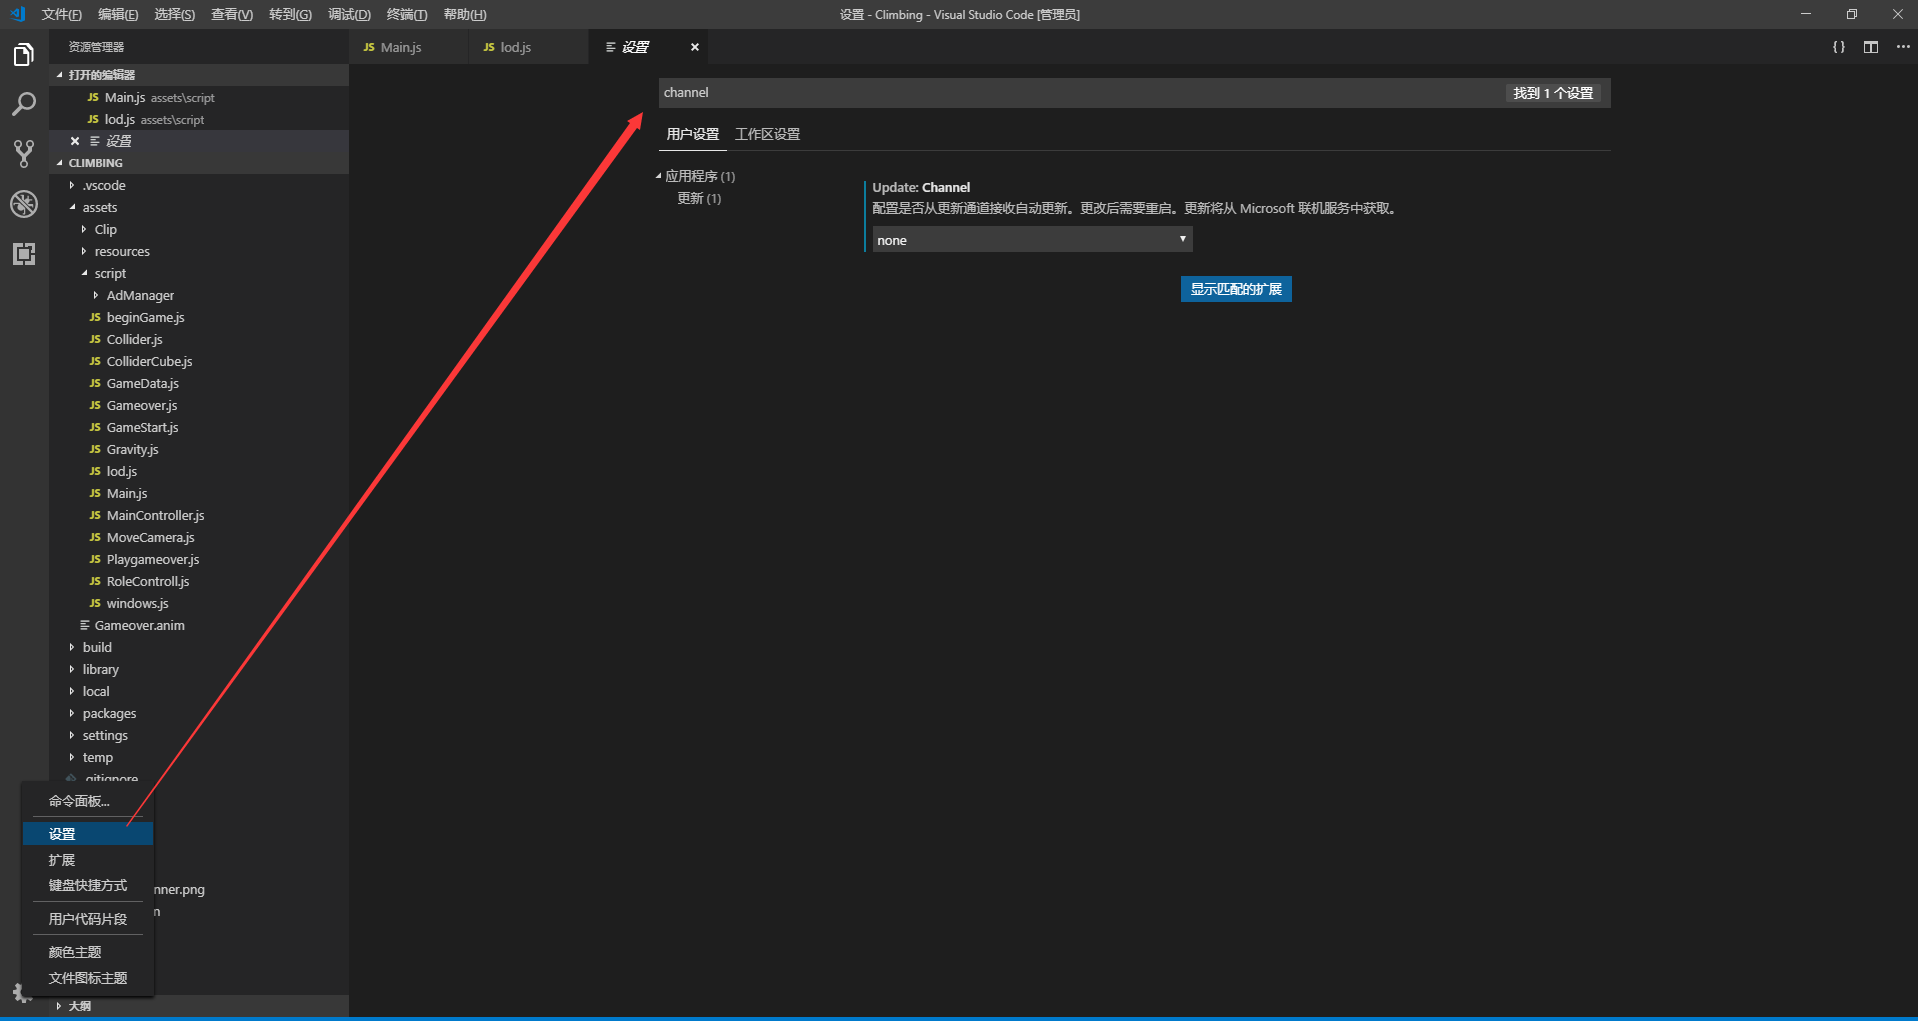
Task: Open the 调试 menu
Action: click(x=348, y=14)
